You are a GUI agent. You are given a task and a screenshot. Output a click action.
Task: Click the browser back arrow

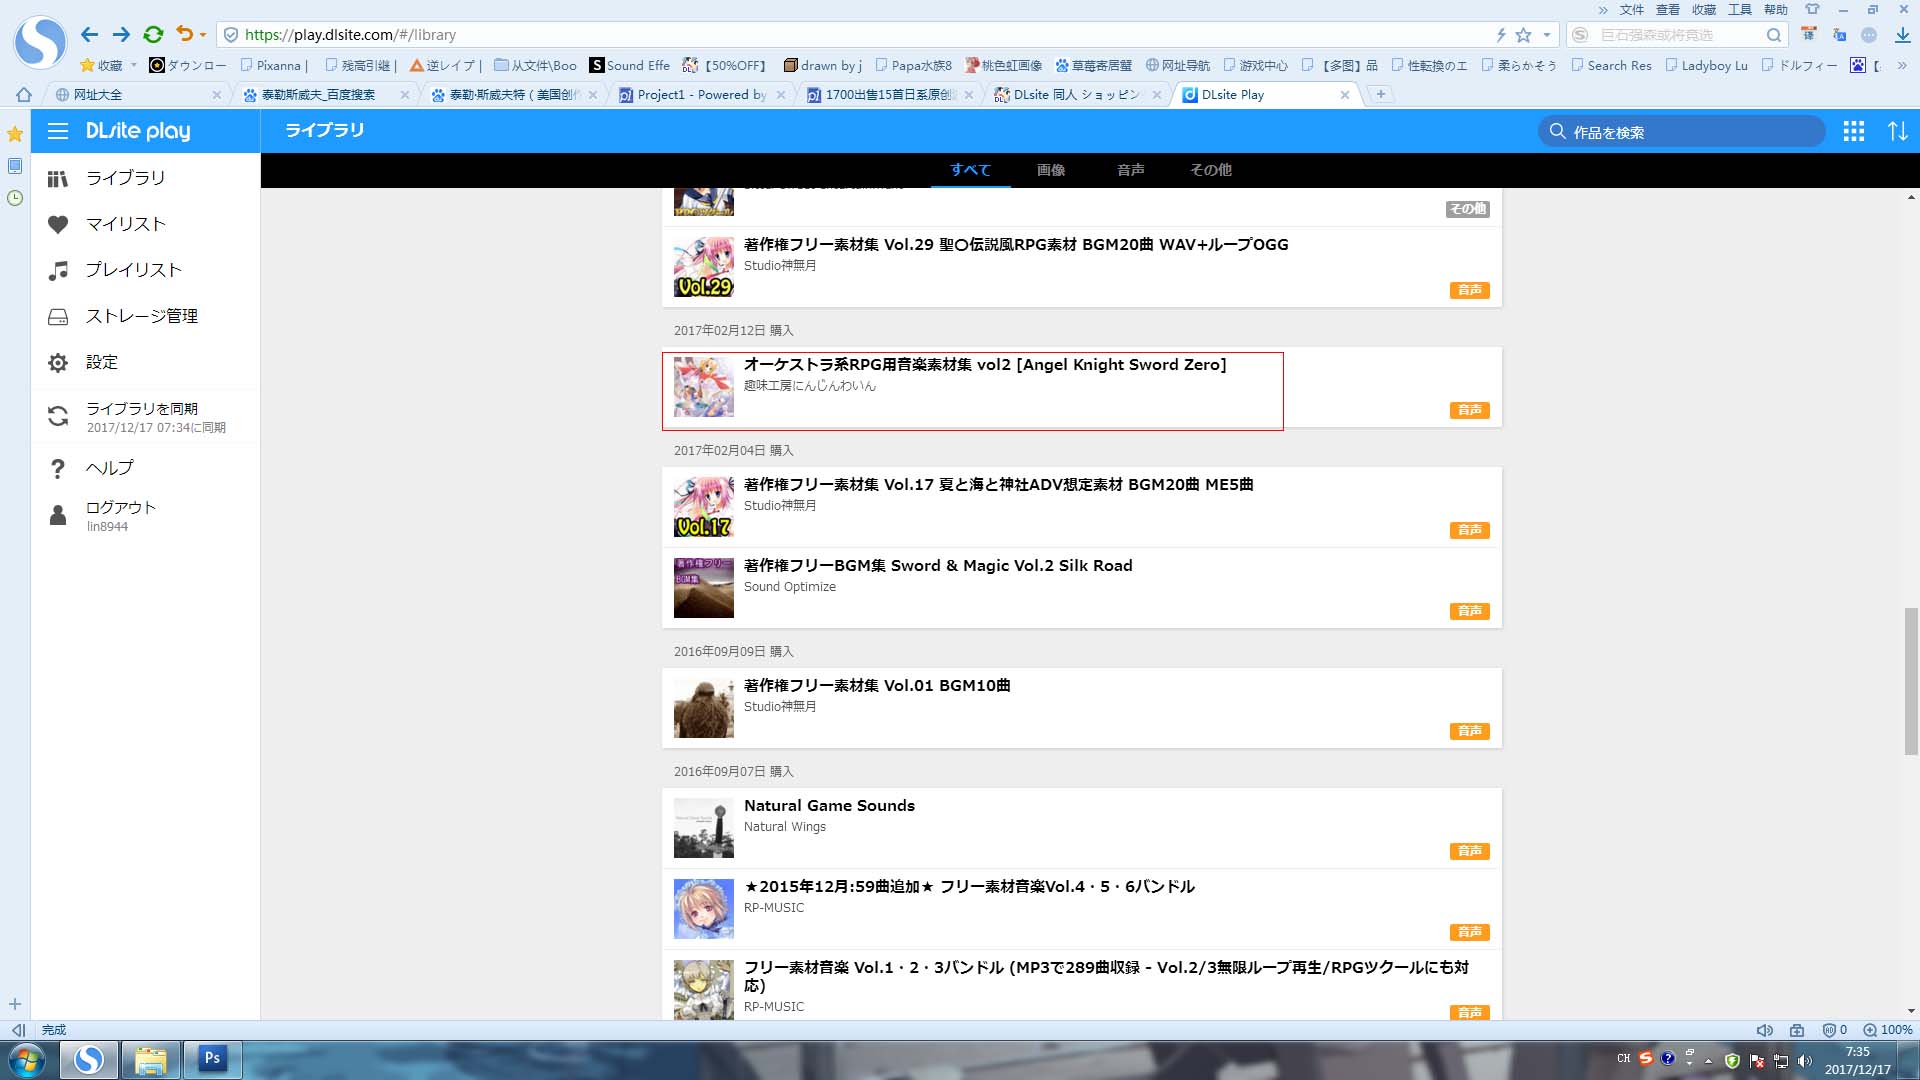pyautogui.click(x=90, y=34)
